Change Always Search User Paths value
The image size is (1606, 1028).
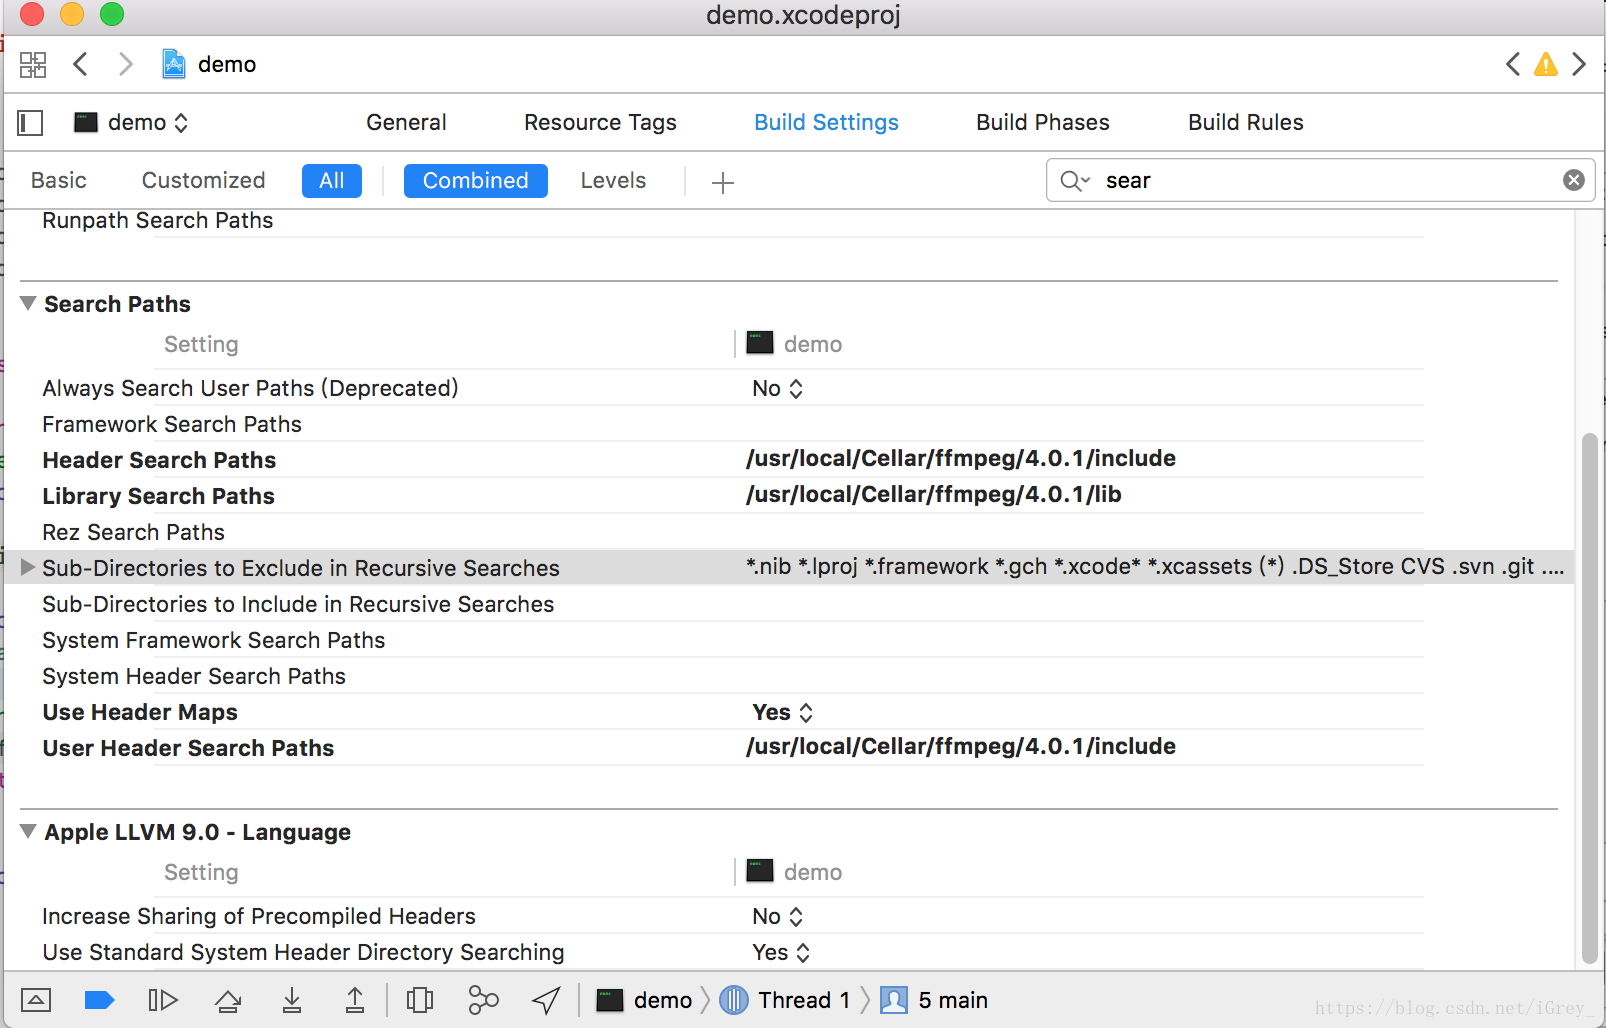click(x=777, y=389)
